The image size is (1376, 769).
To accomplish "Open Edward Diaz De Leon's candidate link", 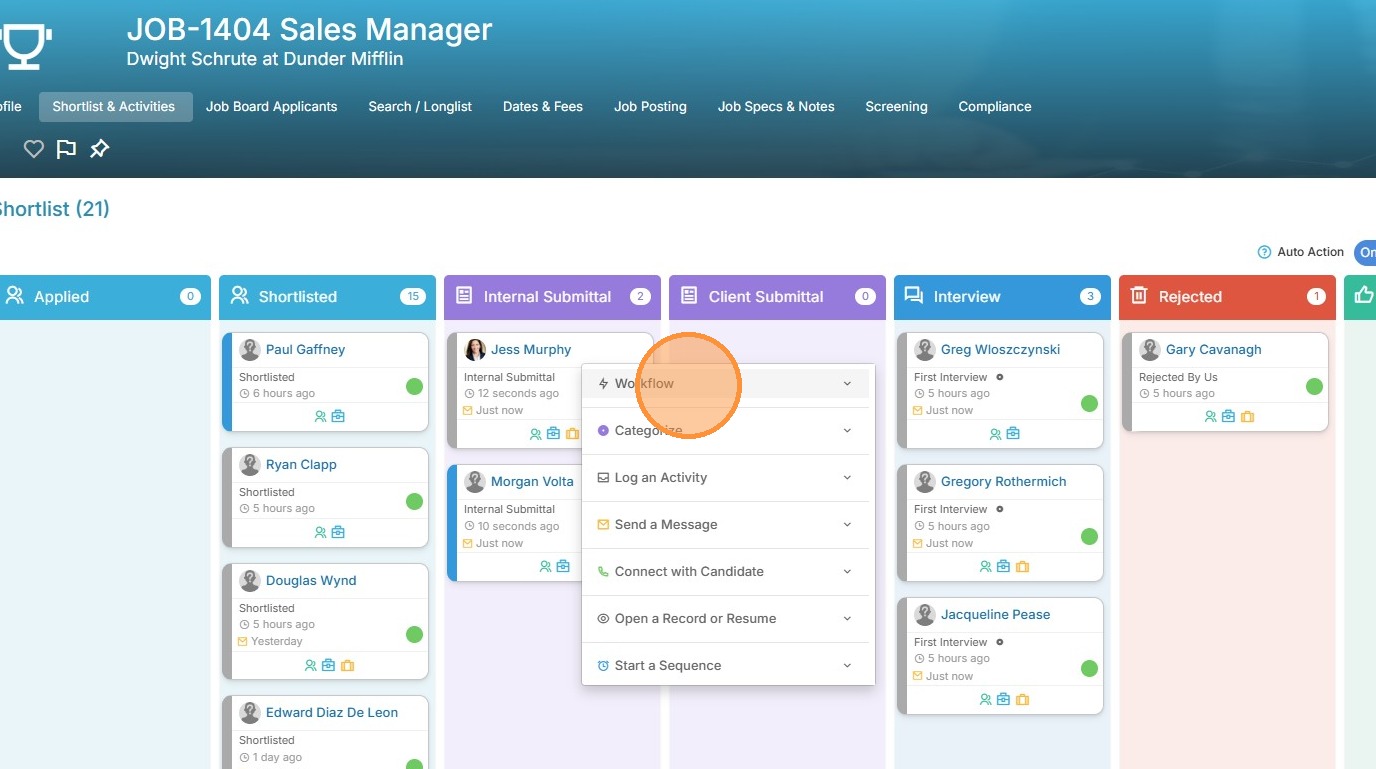I will pos(332,713).
